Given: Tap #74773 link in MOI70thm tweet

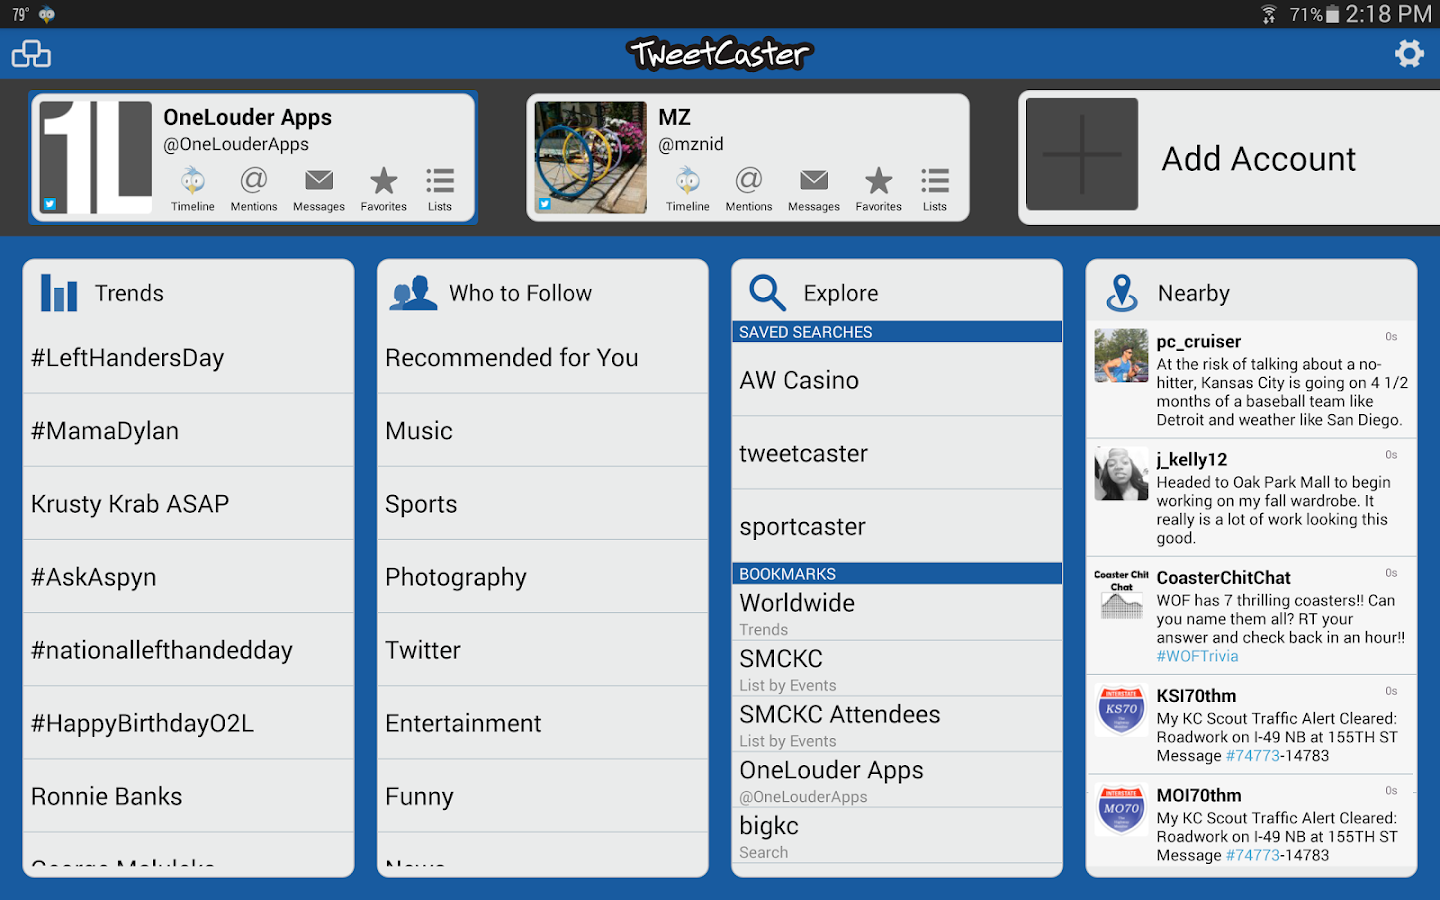Looking at the screenshot, I should click(1253, 855).
